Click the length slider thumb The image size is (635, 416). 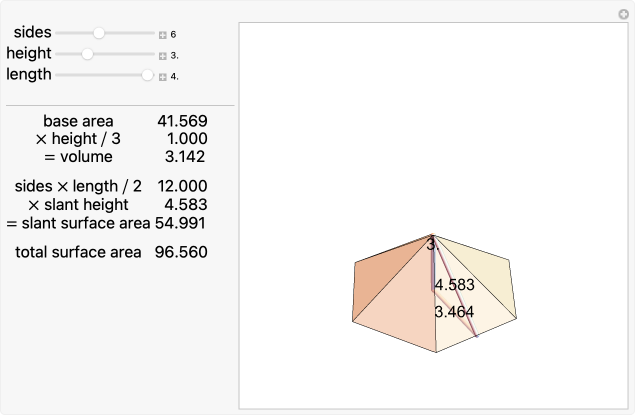[x=148, y=75]
